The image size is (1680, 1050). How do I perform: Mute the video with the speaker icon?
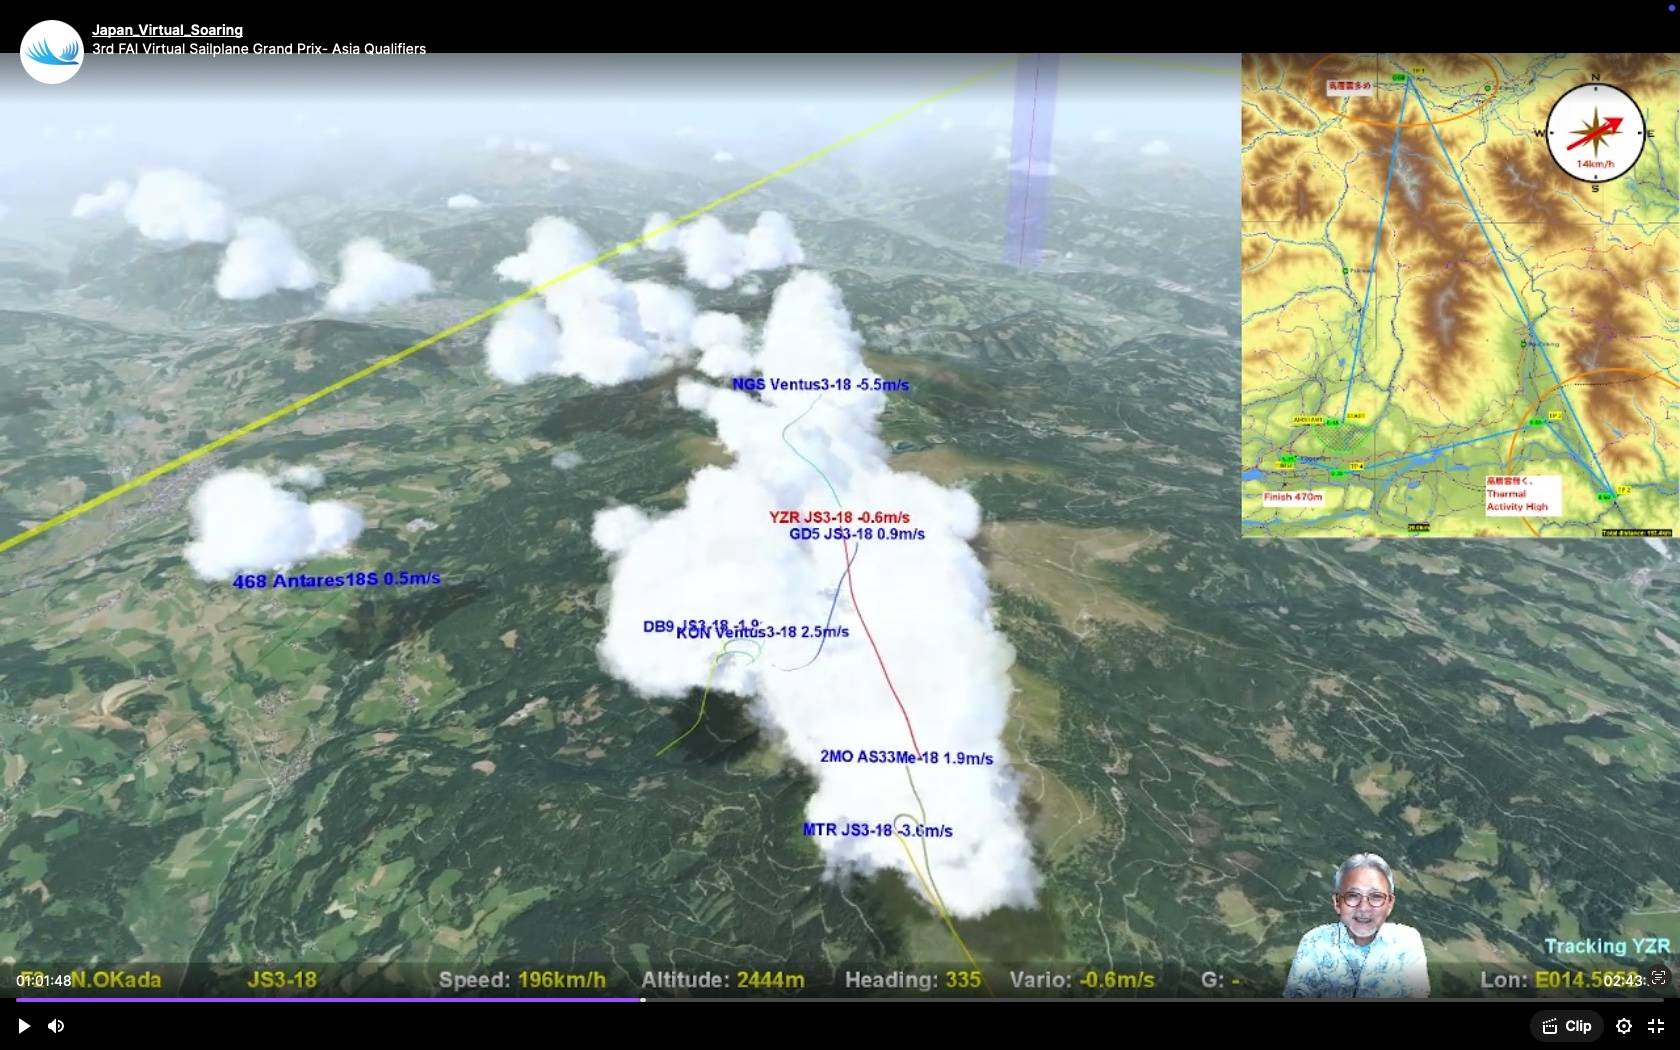click(x=56, y=1026)
